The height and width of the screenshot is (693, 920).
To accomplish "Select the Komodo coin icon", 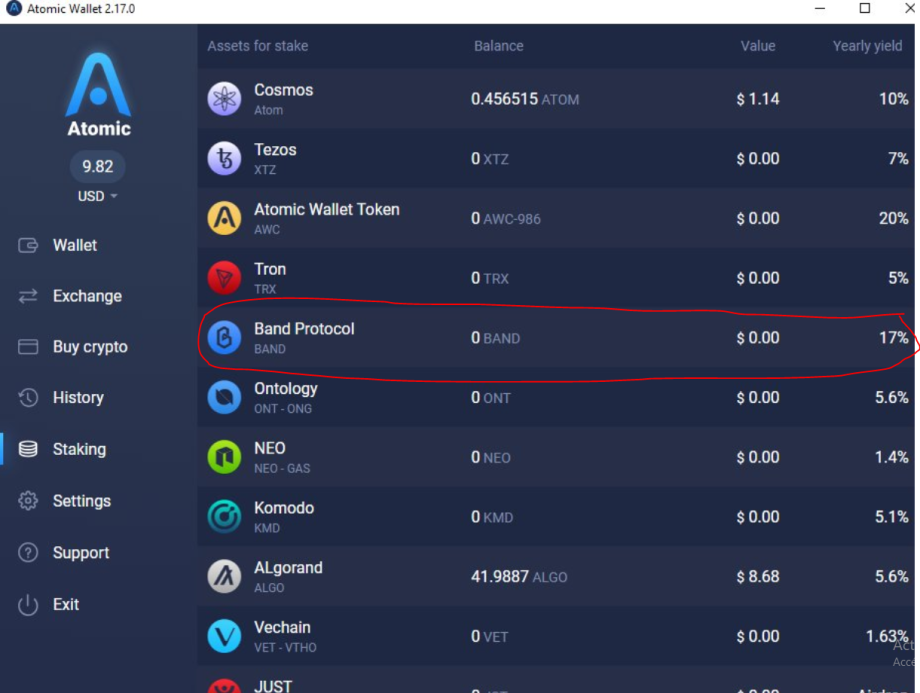I will pos(224,516).
